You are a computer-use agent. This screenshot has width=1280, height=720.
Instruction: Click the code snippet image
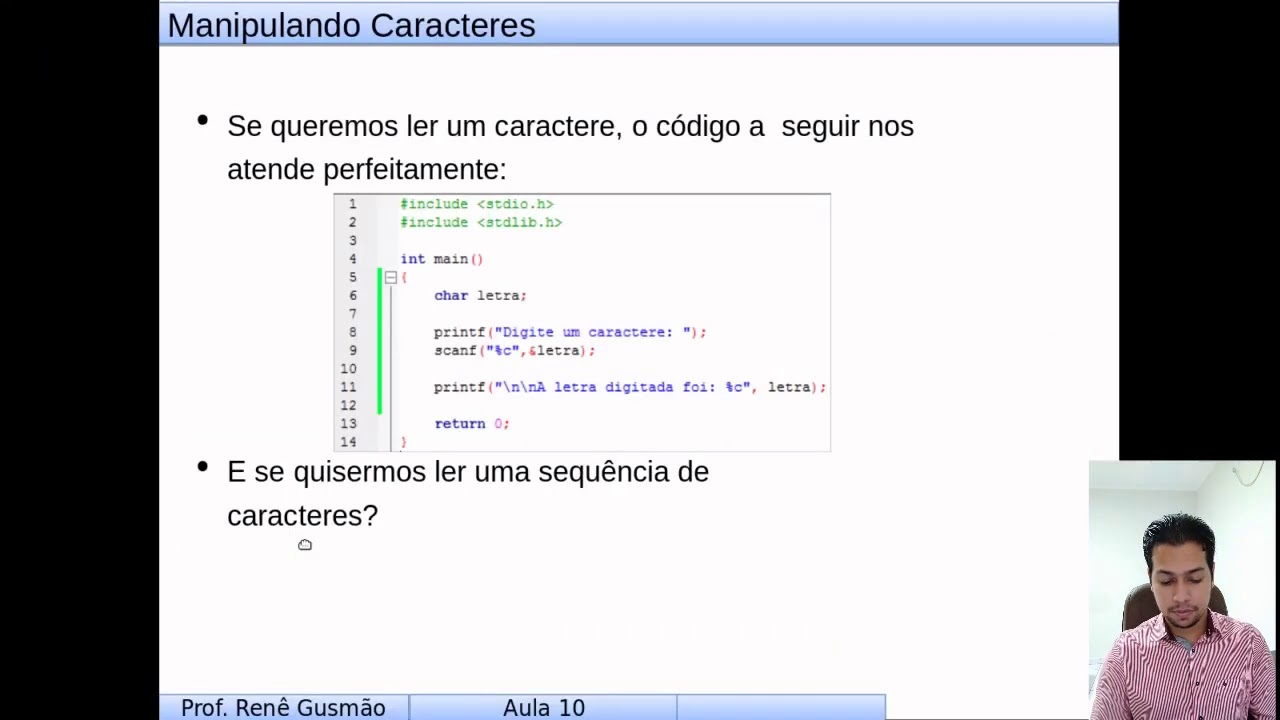click(x=582, y=322)
